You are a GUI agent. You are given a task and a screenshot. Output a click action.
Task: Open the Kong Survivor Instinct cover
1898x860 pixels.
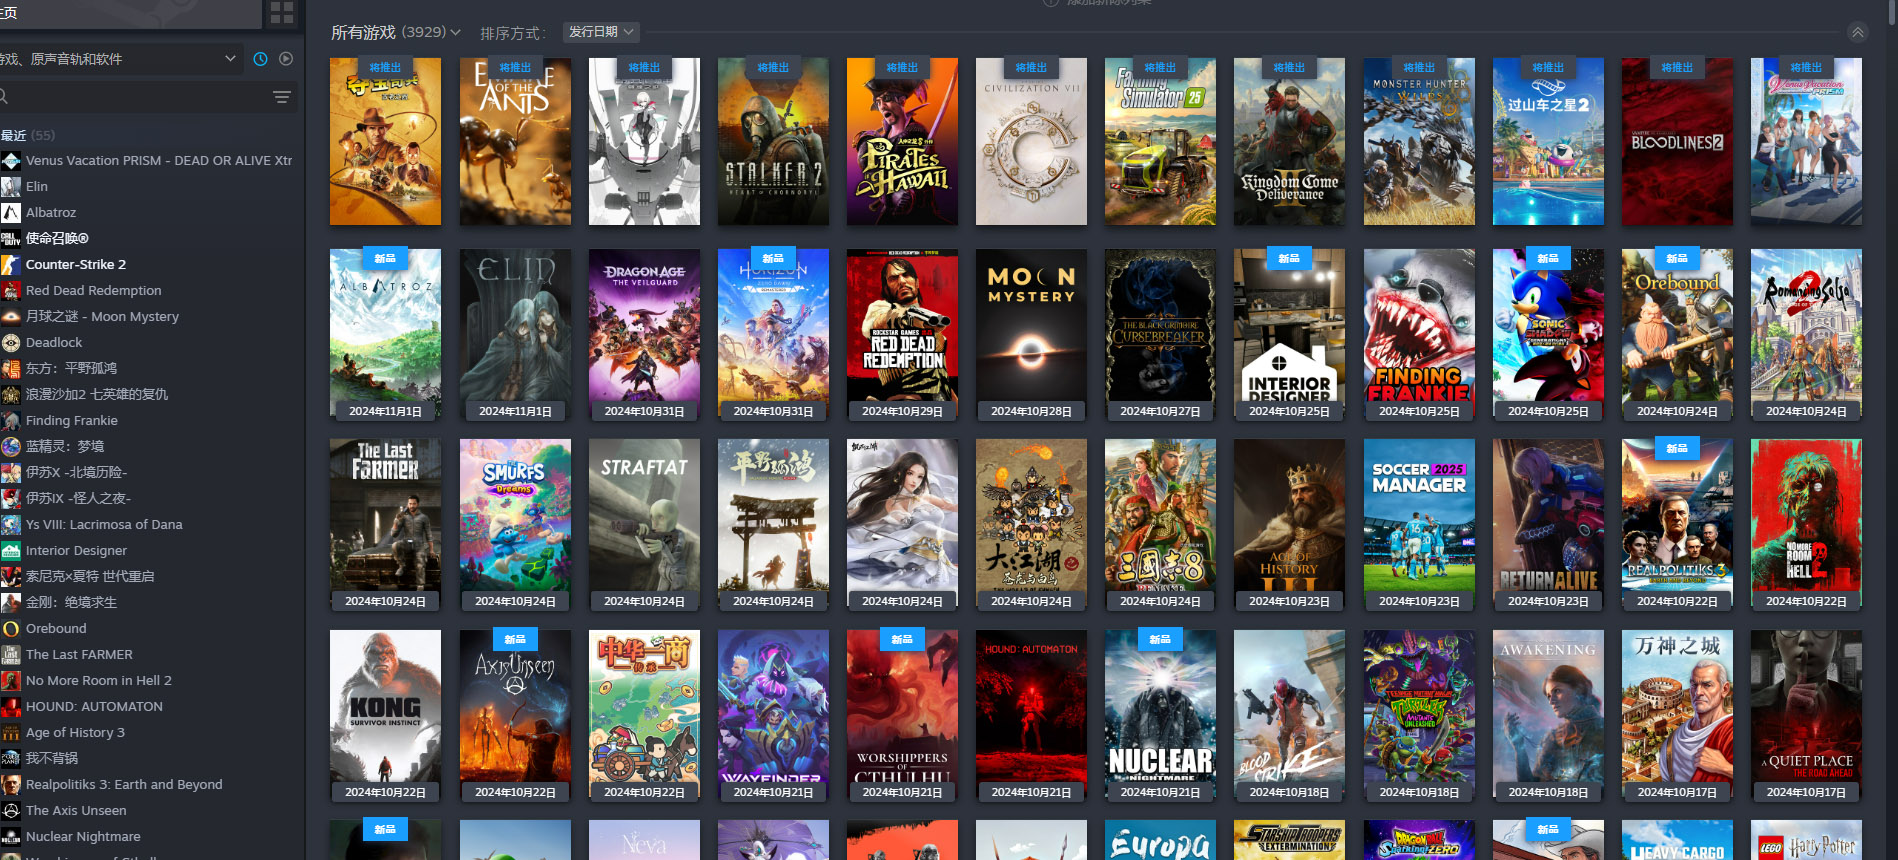pos(385,714)
